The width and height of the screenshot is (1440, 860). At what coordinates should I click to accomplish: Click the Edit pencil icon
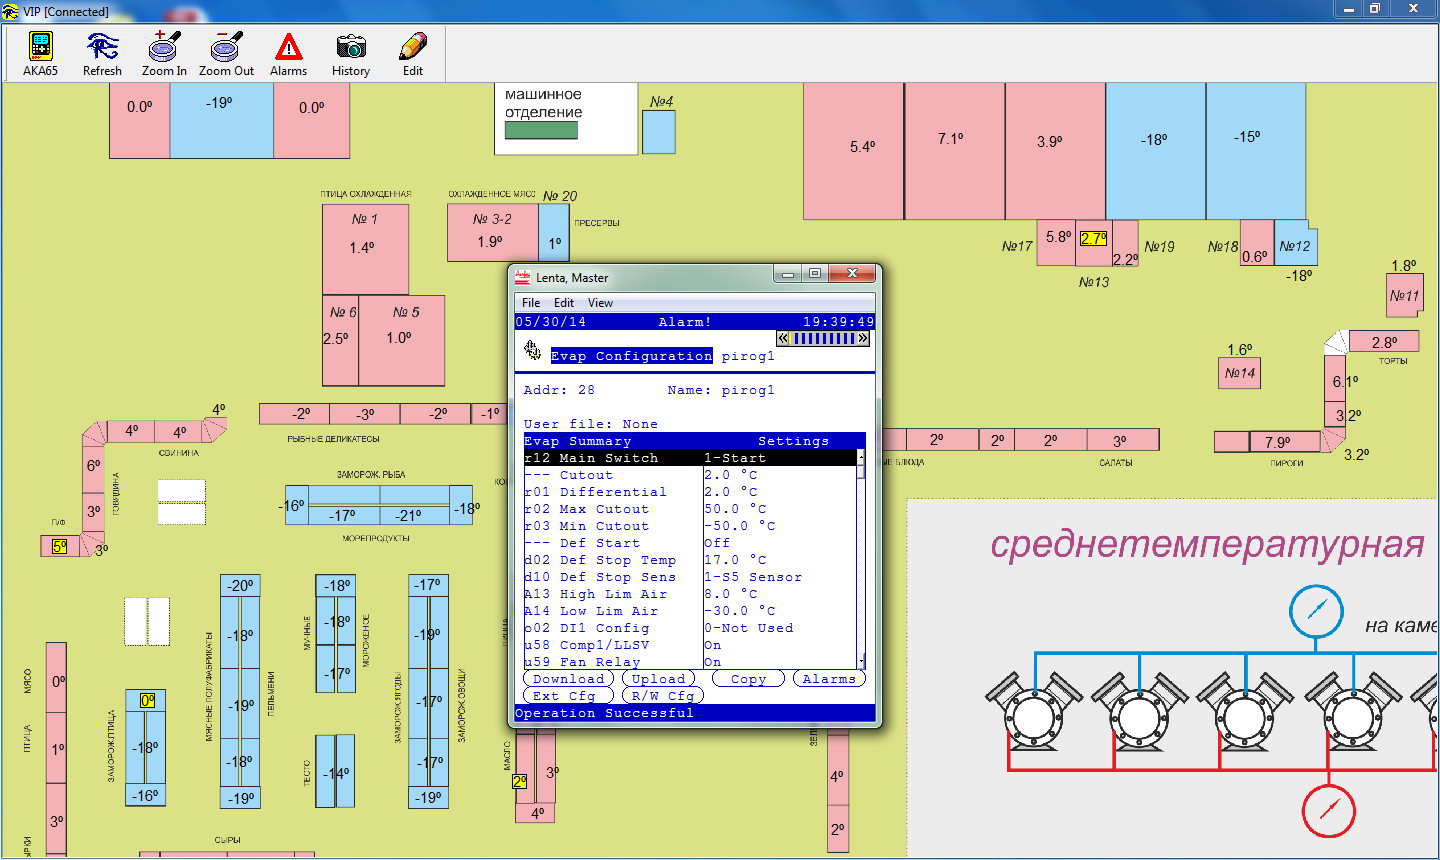pos(413,47)
